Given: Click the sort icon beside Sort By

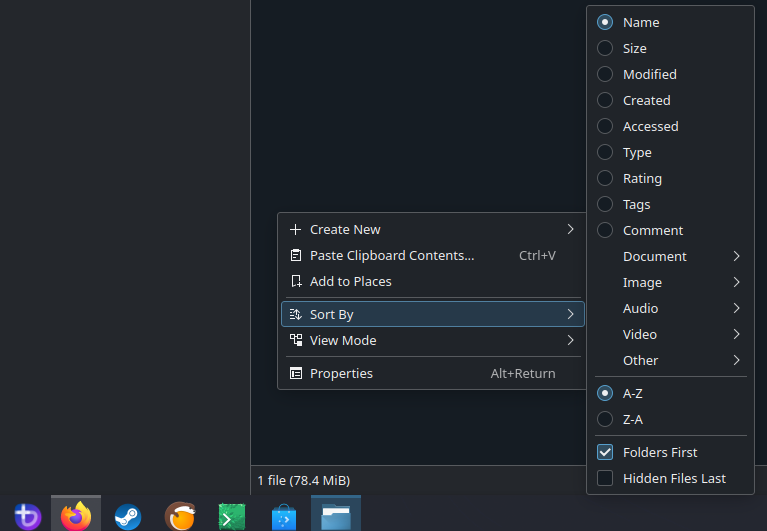Looking at the screenshot, I should (295, 314).
